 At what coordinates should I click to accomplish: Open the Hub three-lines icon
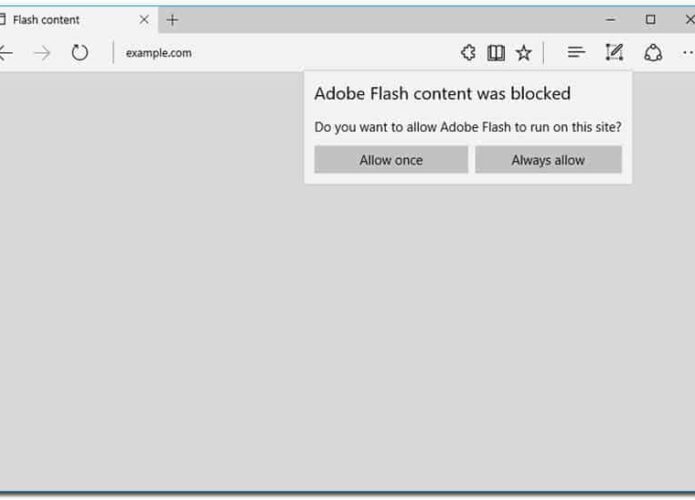576,52
